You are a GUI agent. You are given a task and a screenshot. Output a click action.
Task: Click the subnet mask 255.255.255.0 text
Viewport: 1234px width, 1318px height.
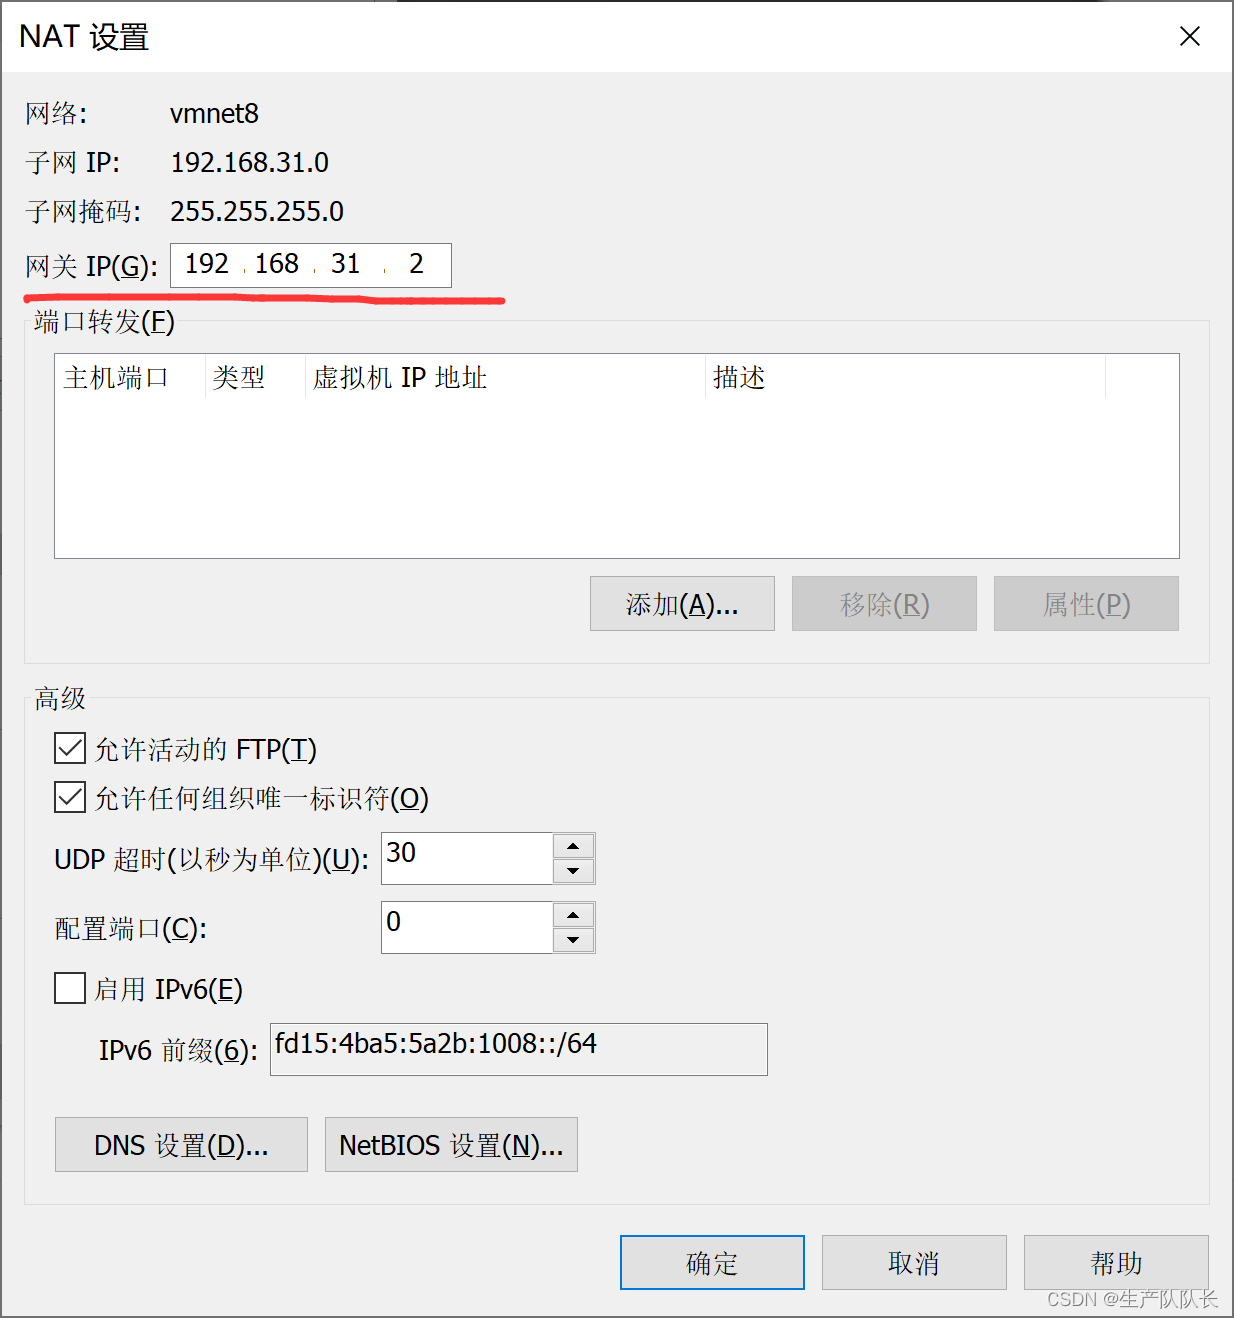(257, 211)
